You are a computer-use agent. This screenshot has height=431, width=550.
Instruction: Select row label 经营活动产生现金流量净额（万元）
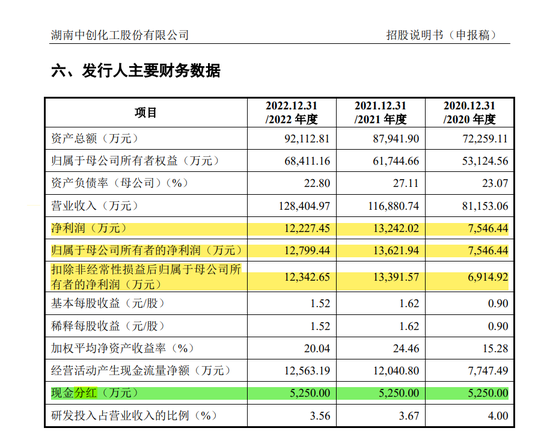(141, 371)
